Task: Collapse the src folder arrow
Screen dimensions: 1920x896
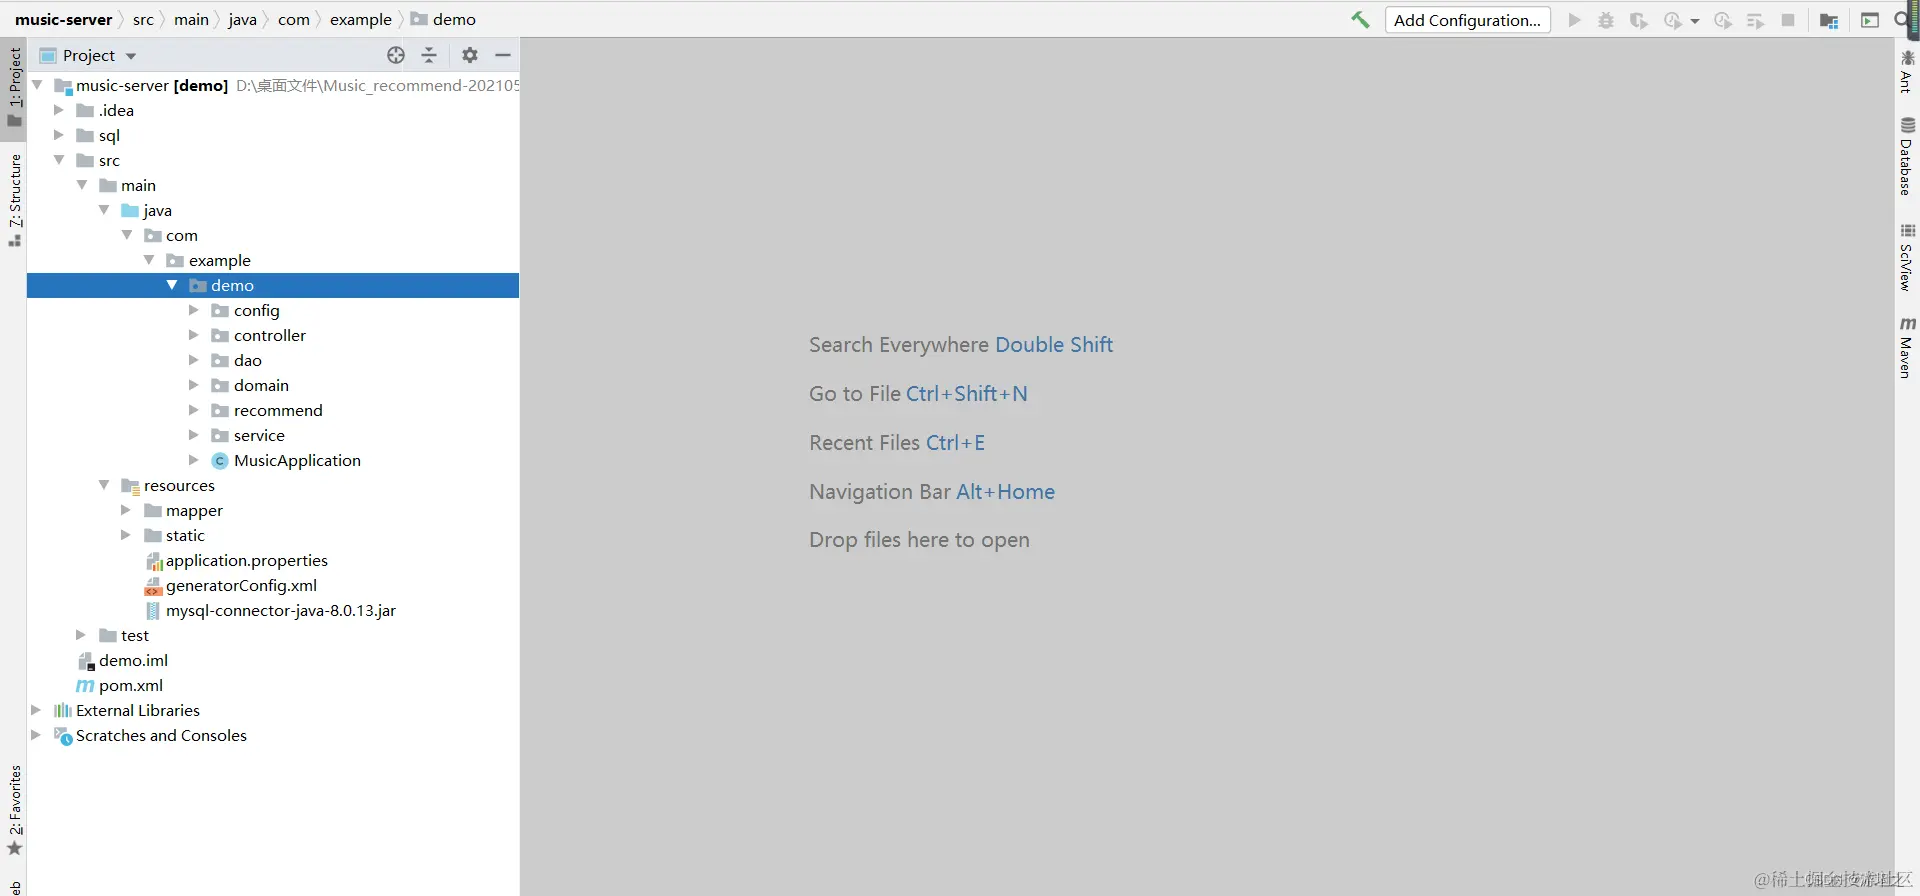Action: coord(59,160)
